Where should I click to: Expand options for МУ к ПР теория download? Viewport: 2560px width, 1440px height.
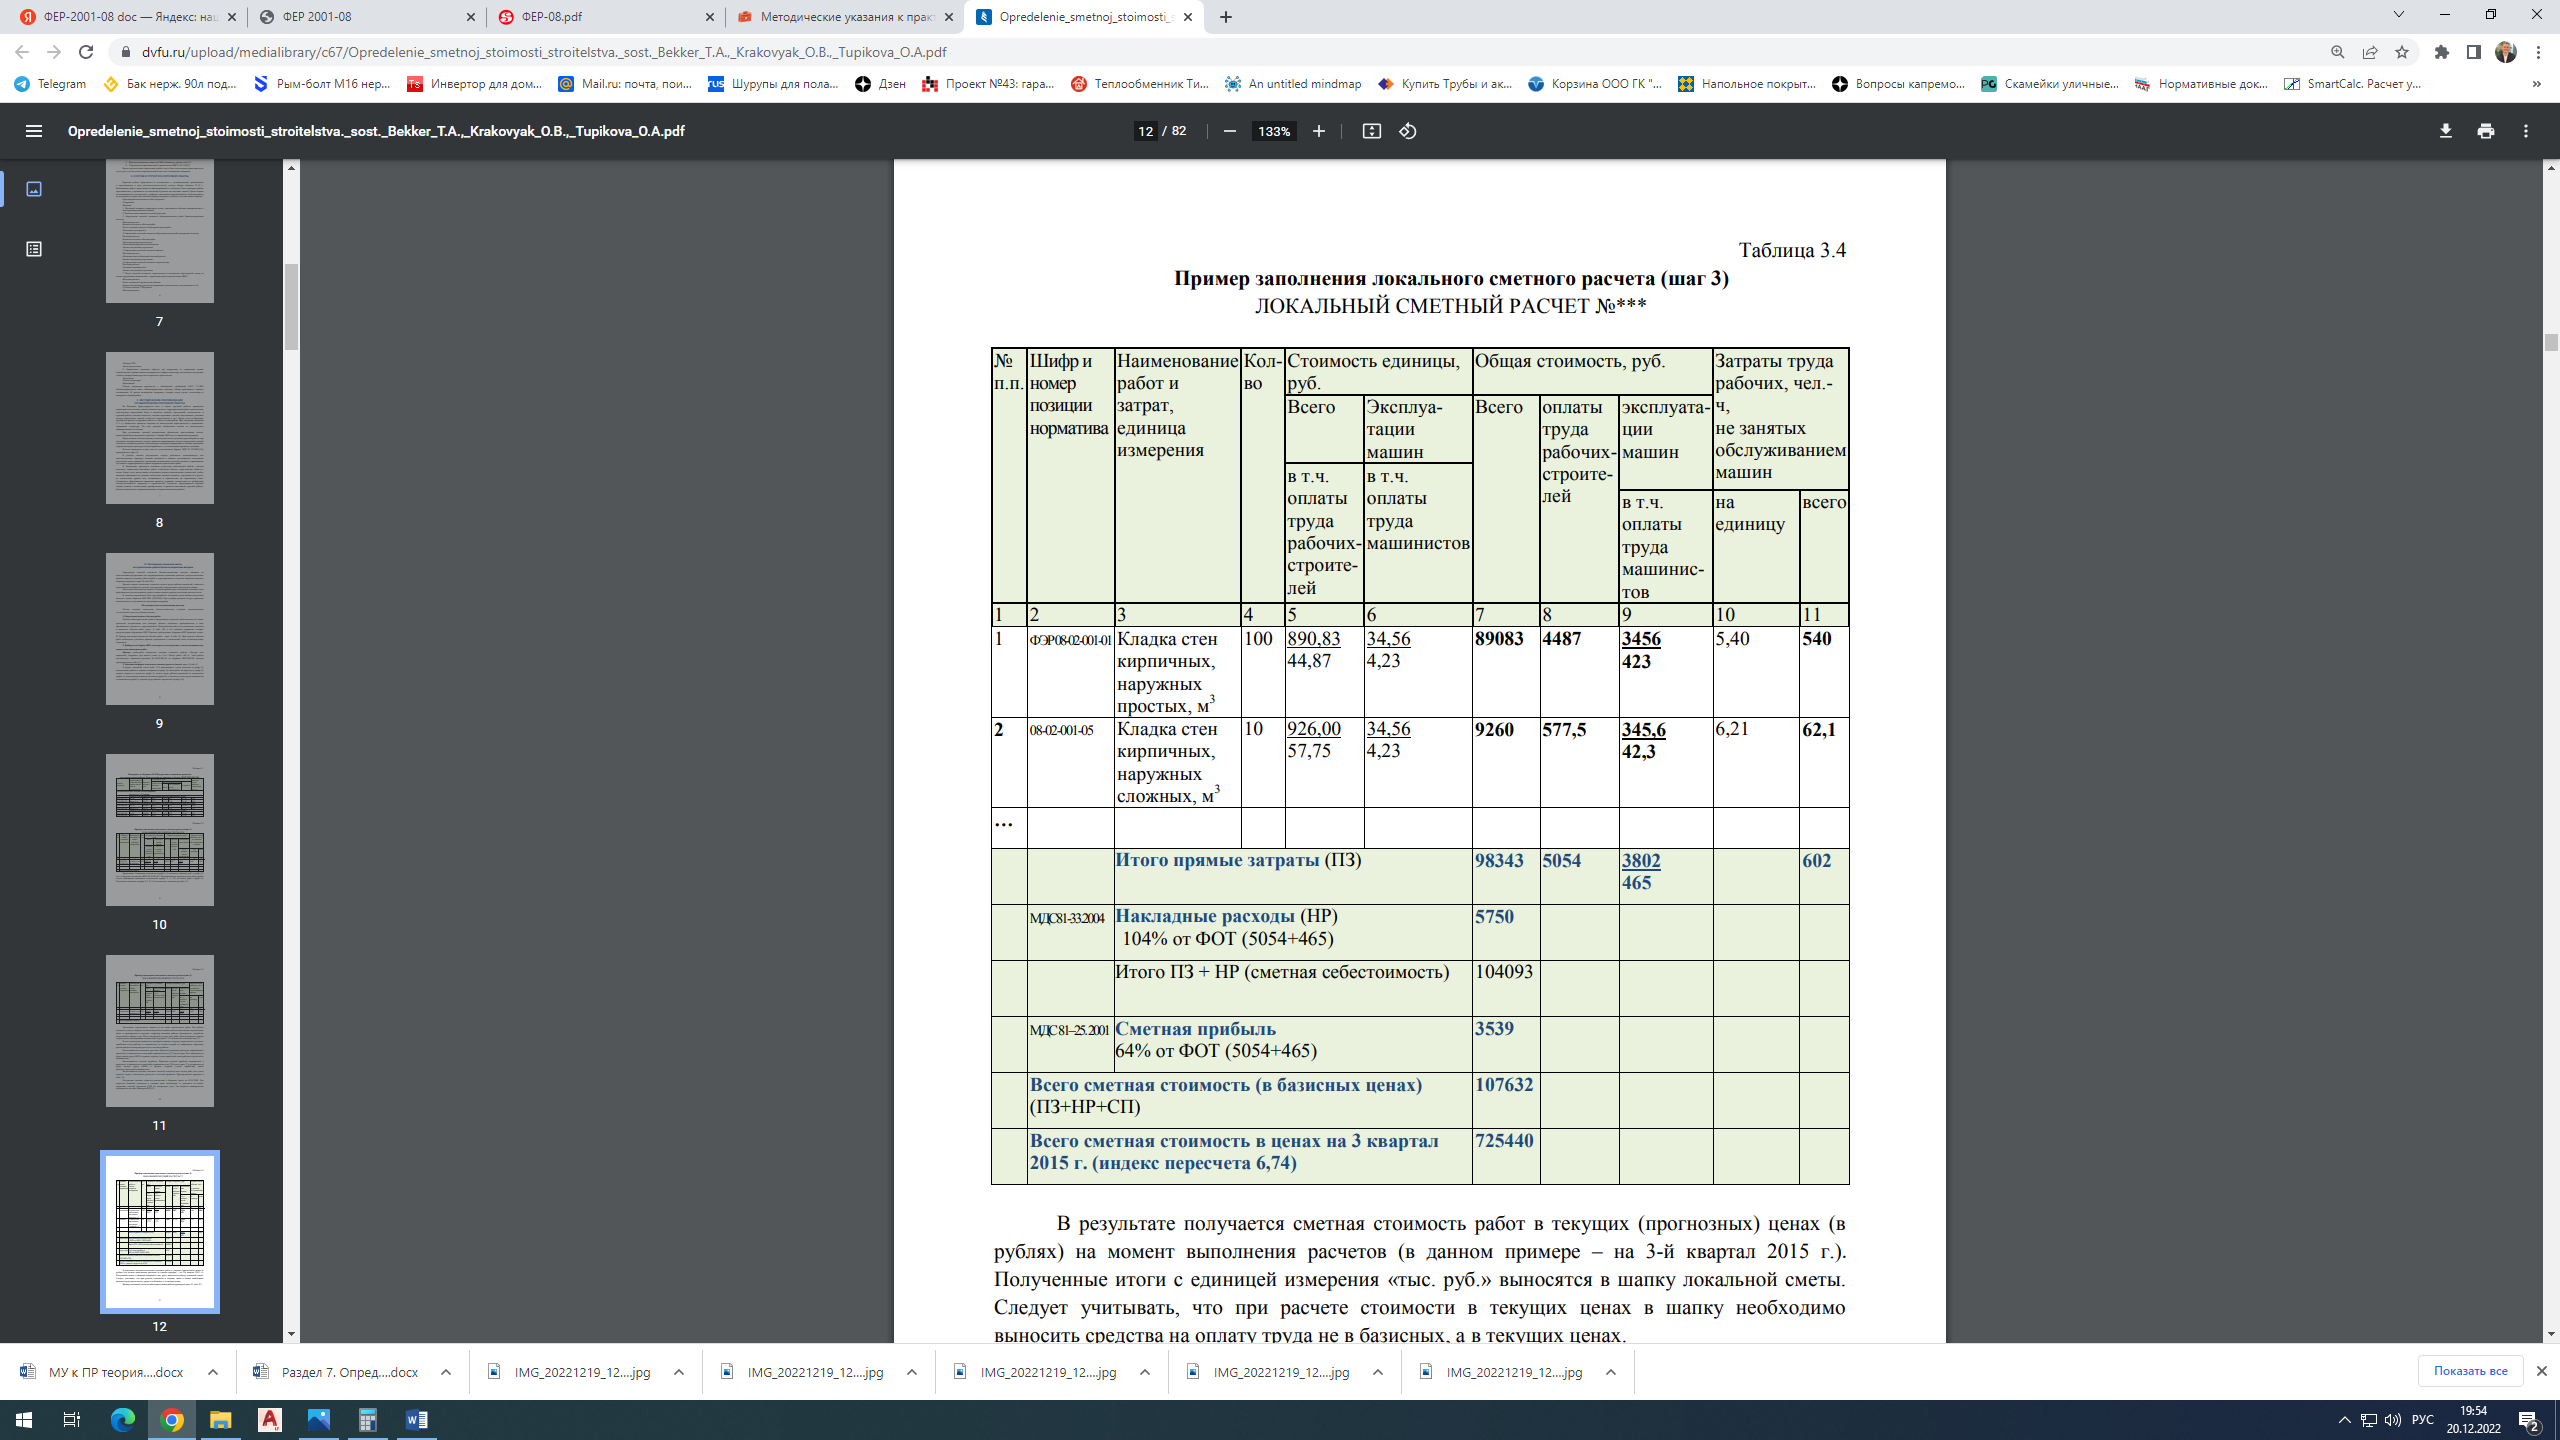coord(213,1372)
